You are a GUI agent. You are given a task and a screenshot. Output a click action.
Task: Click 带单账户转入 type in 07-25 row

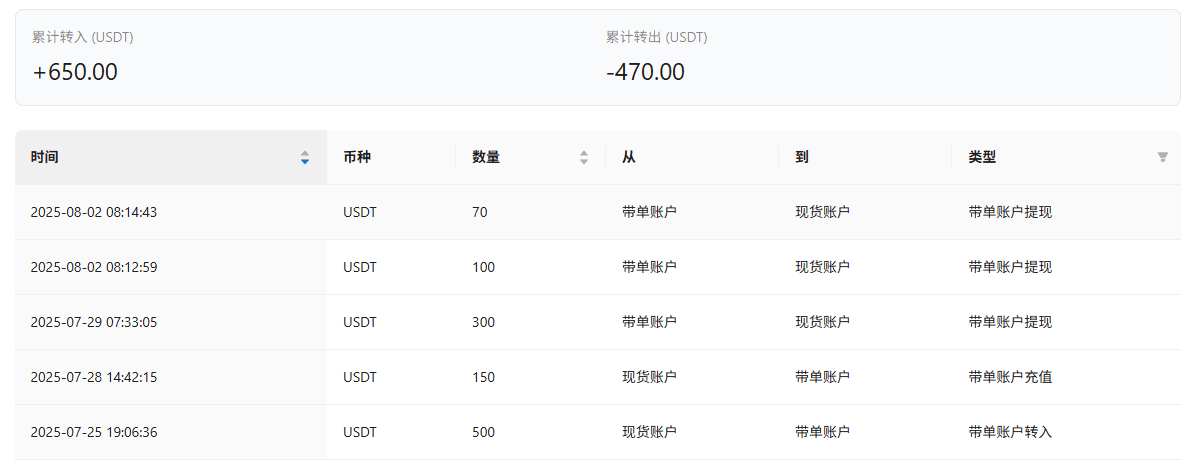pos(1010,432)
